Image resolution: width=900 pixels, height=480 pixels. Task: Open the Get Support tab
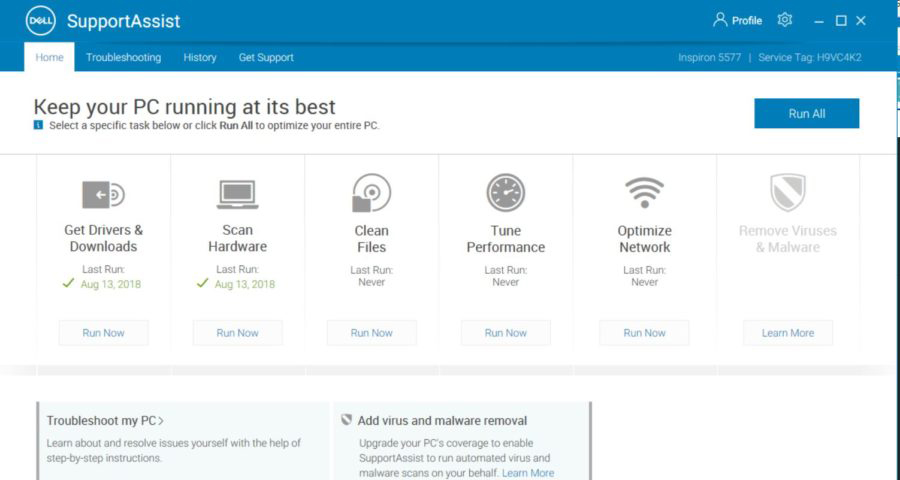[266, 57]
